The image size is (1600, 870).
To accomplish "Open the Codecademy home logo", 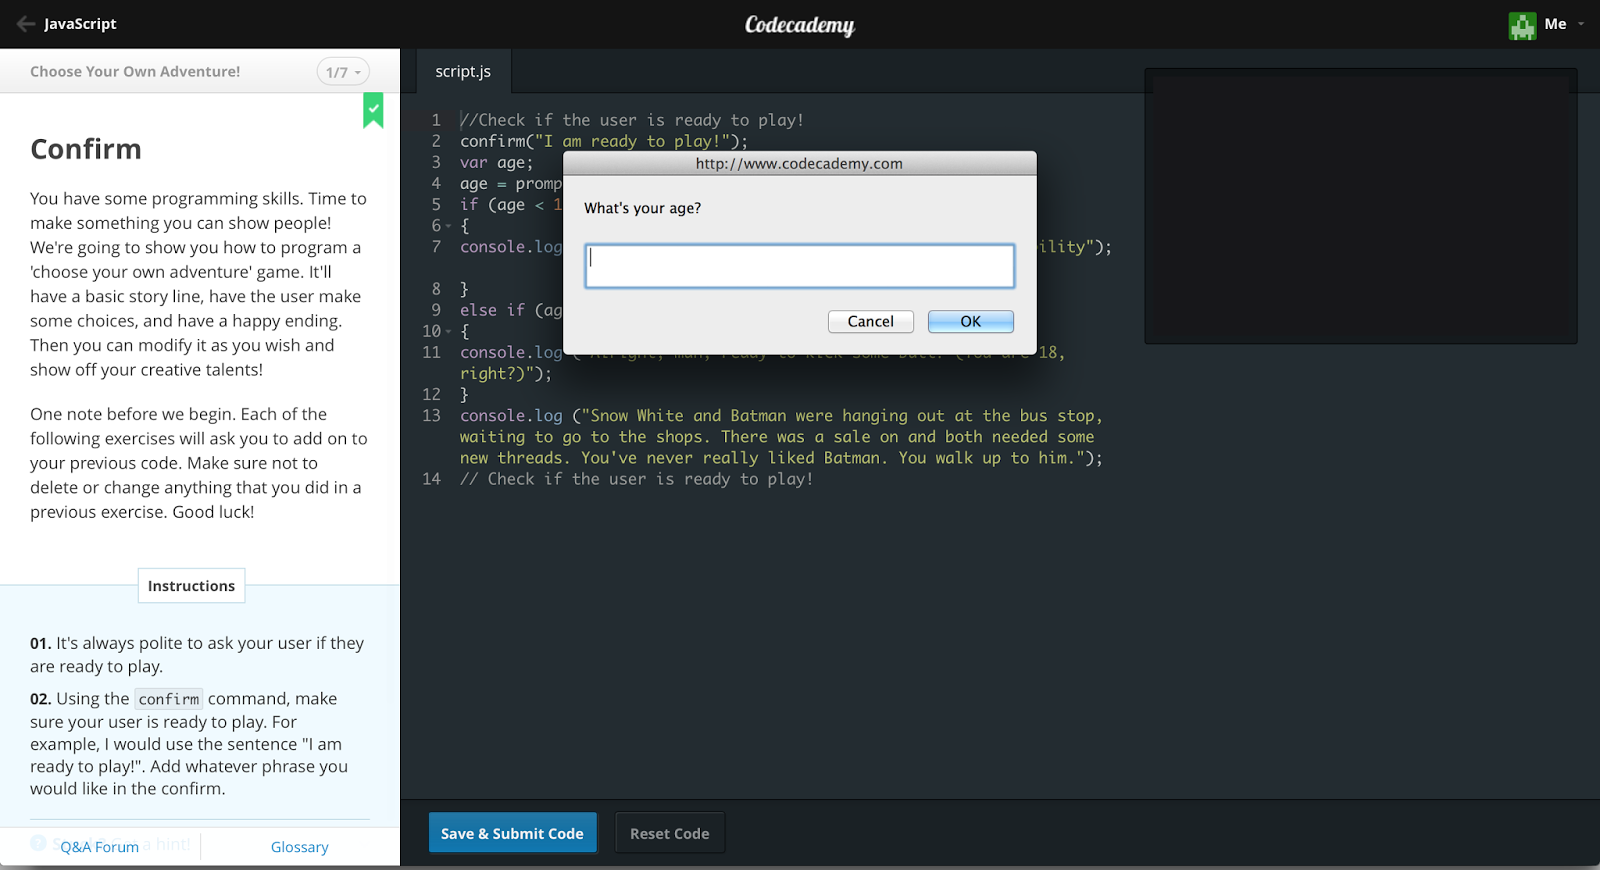I will pyautogui.click(x=800, y=25).
